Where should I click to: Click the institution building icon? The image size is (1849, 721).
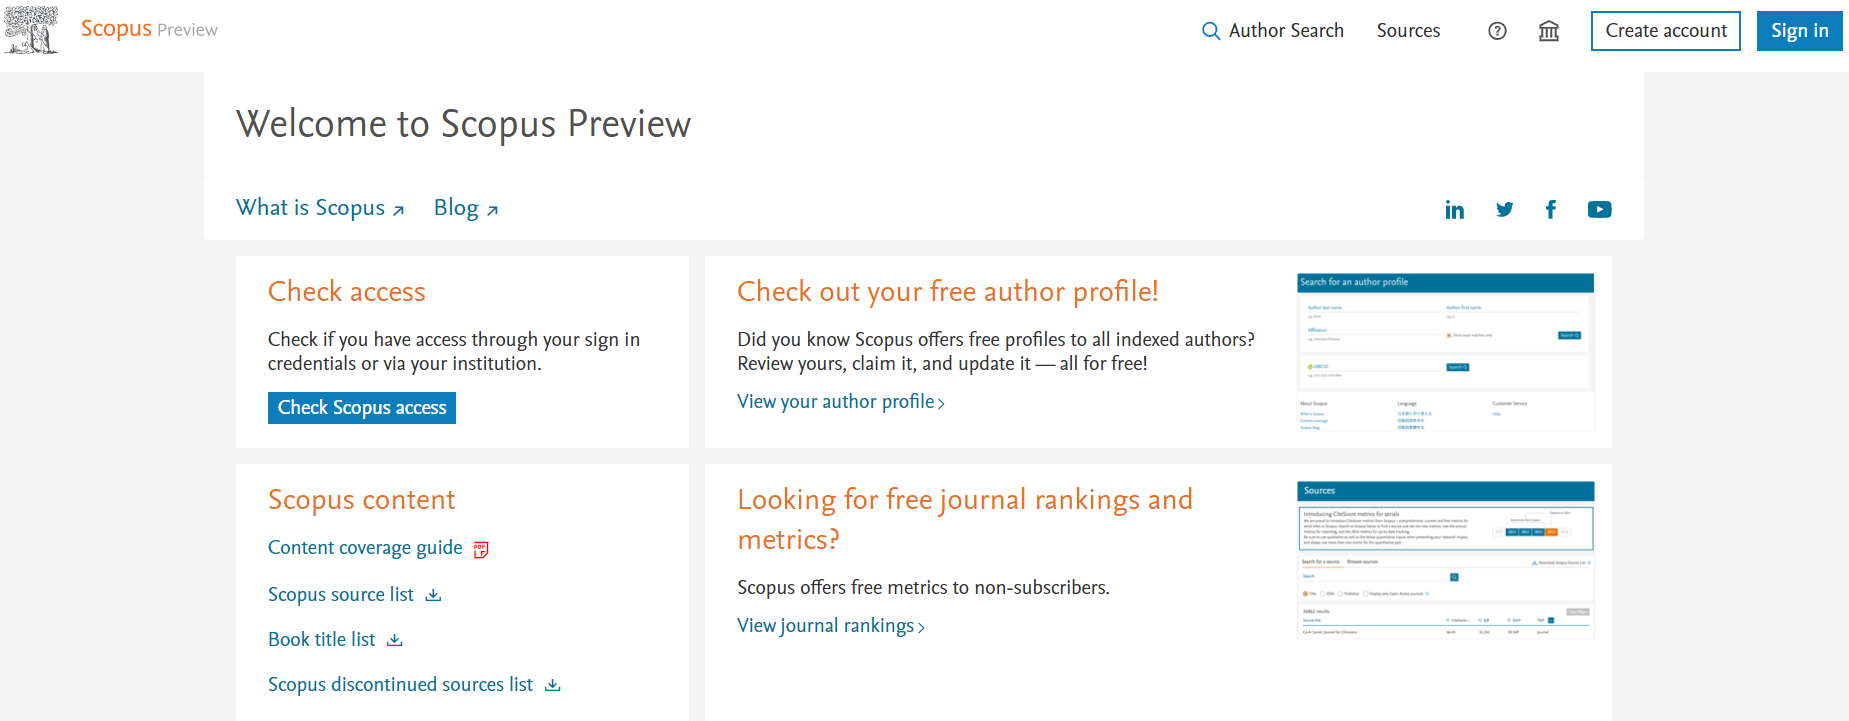pos(1549,31)
